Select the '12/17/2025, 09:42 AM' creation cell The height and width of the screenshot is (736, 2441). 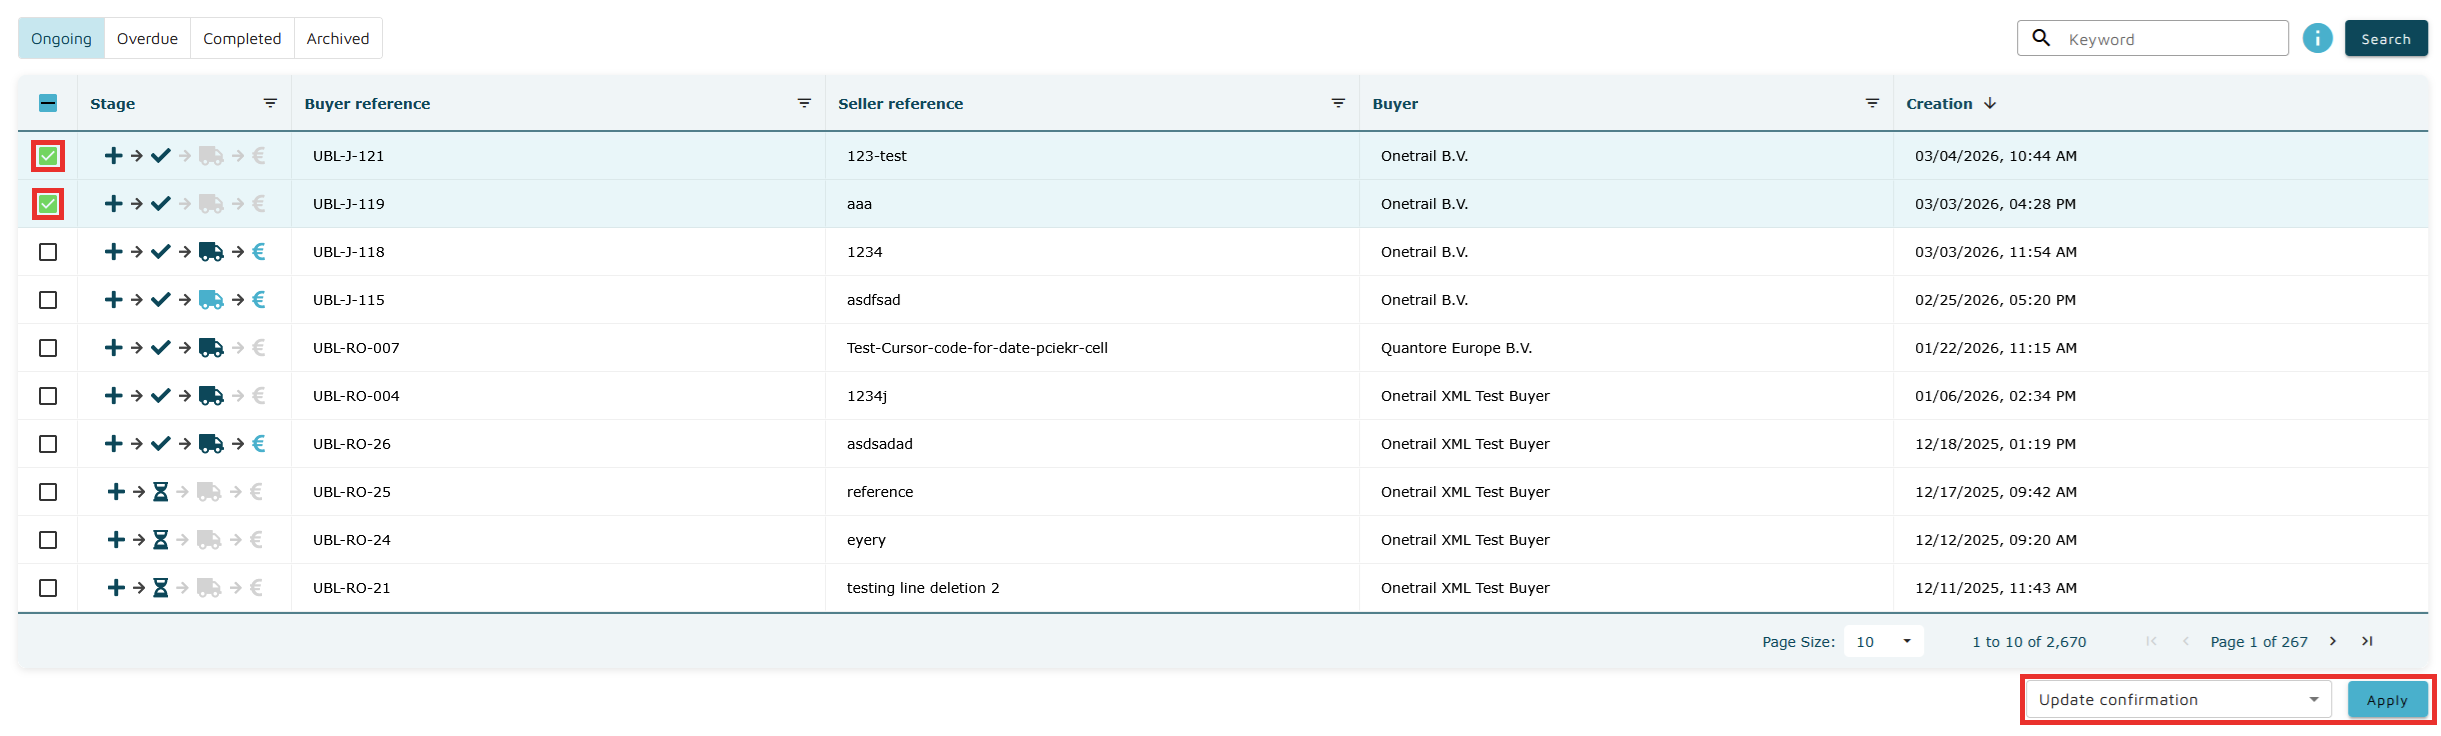pos(2160,492)
